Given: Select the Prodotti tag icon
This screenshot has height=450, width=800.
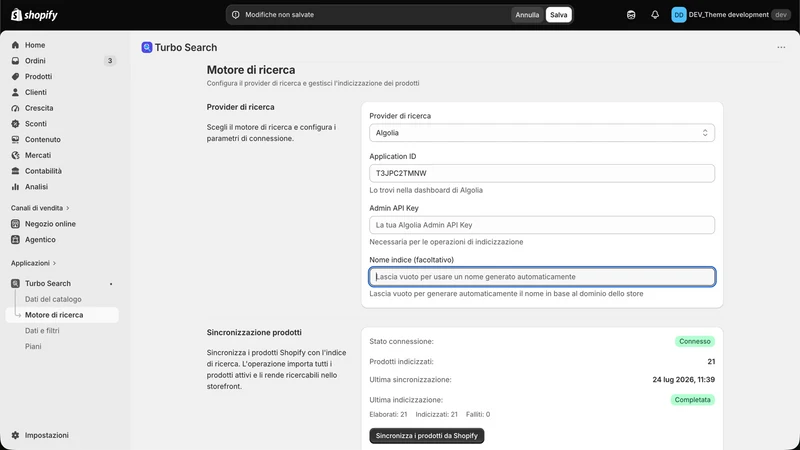Looking at the screenshot, I should [15, 77].
